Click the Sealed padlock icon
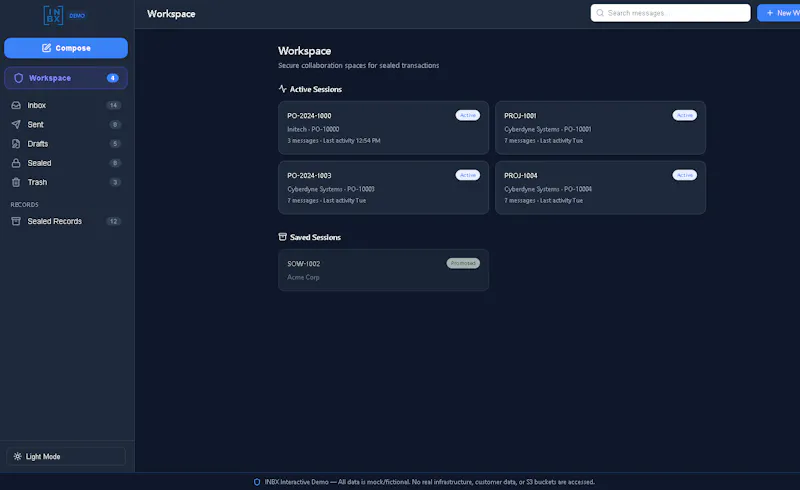Viewport: 800px width, 490px height. (x=16, y=163)
